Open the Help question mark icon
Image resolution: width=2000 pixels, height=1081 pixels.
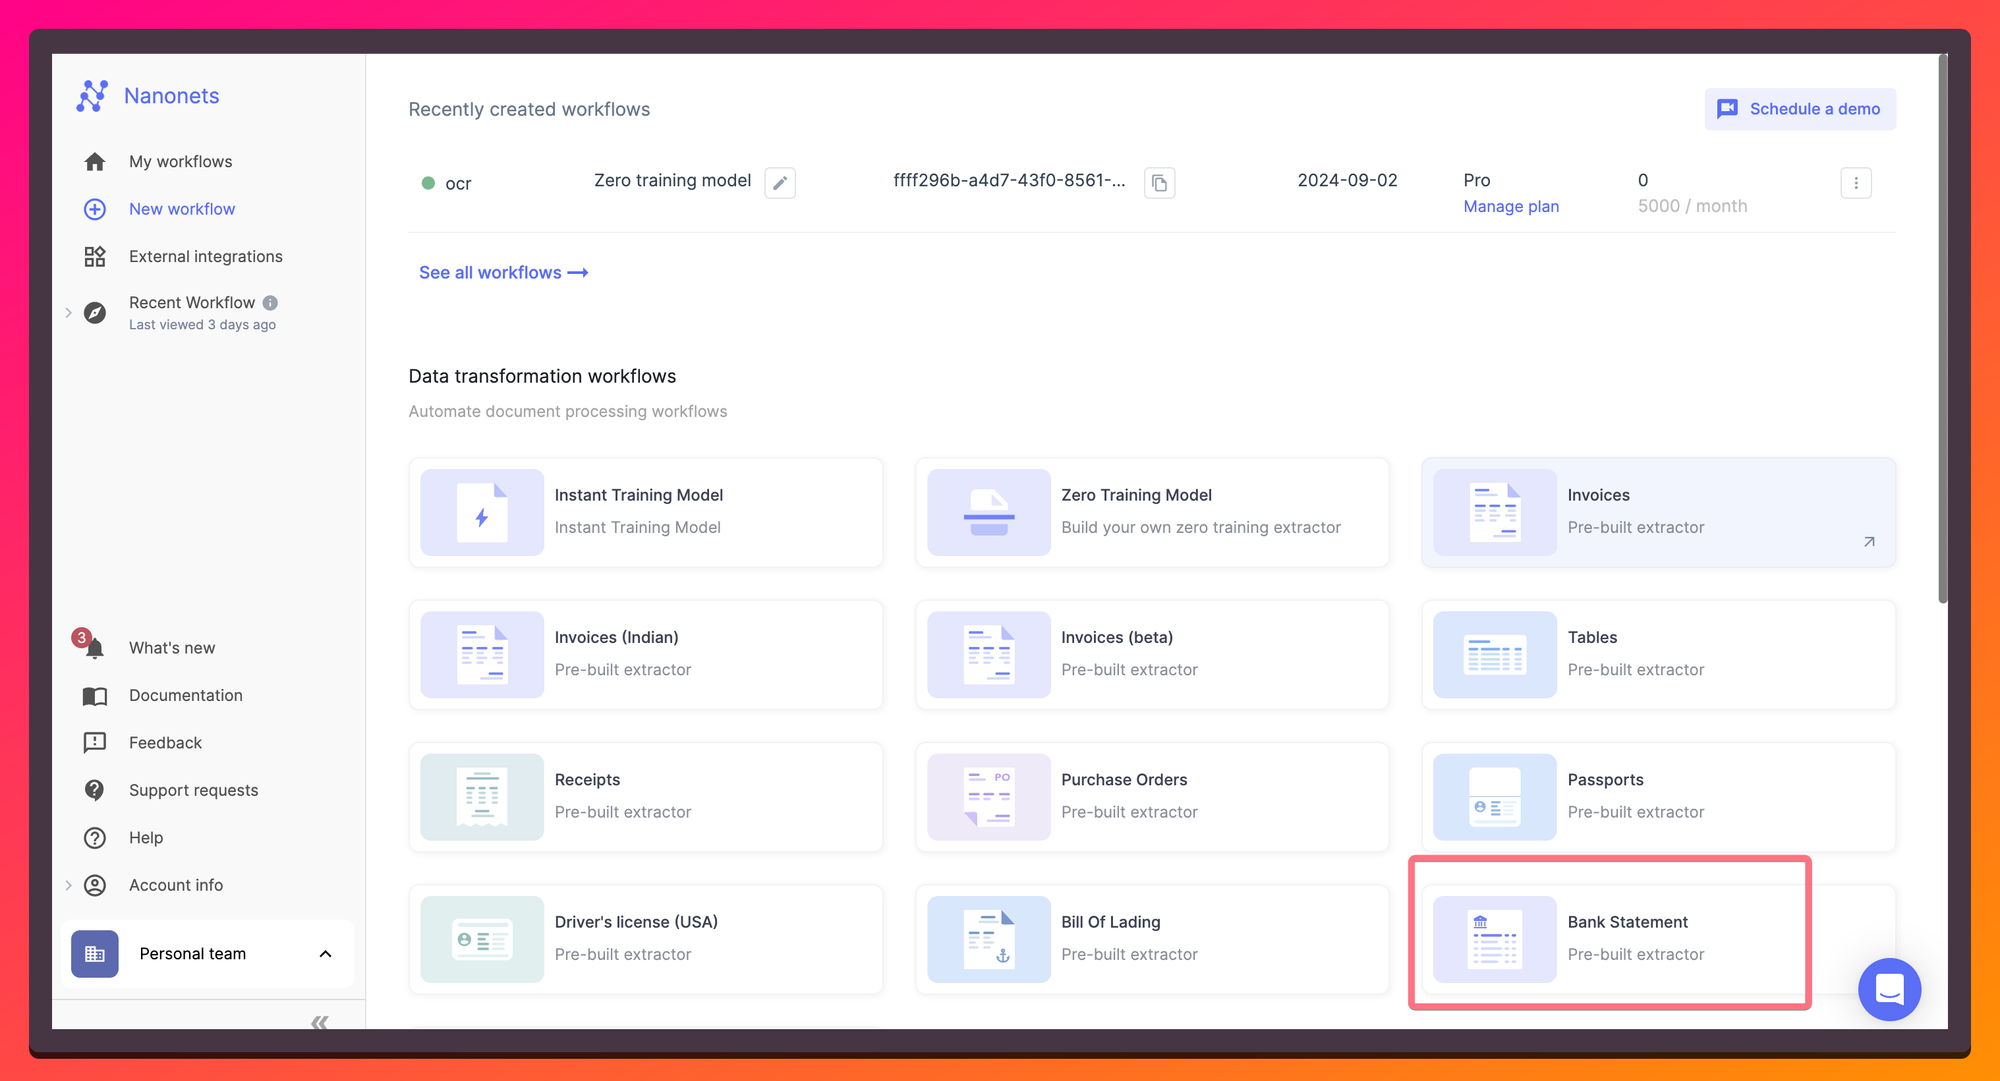pos(95,838)
